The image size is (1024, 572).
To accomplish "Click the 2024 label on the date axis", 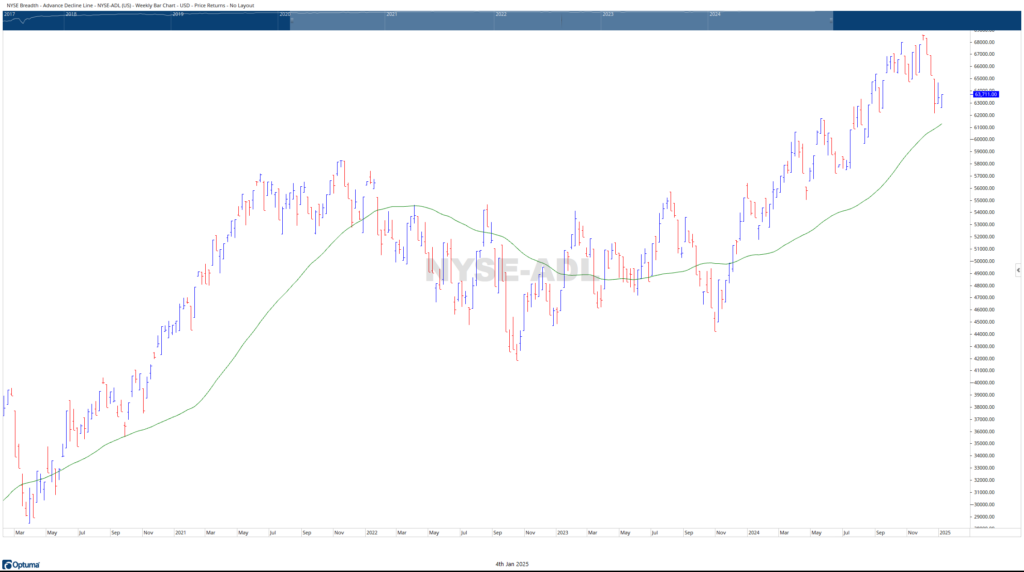I will coord(753,533).
